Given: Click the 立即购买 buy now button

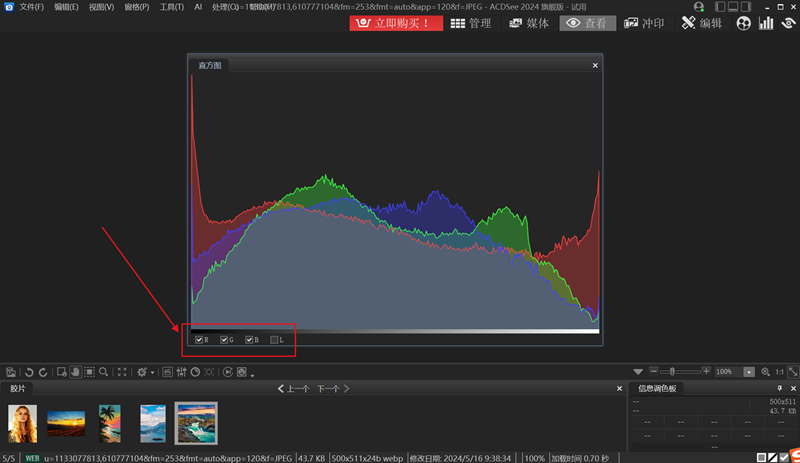Looking at the screenshot, I should coord(396,23).
